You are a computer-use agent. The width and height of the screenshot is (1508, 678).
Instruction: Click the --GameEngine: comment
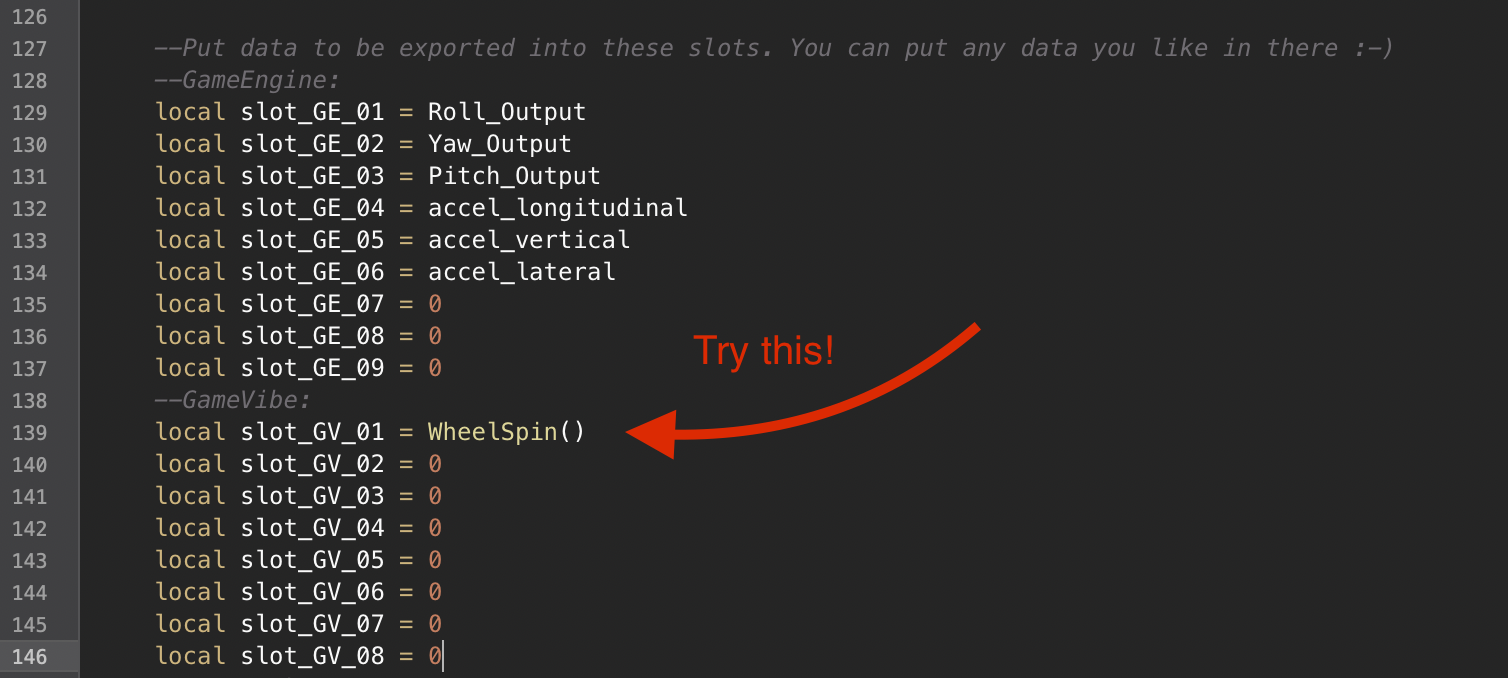(x=247, y=81)
